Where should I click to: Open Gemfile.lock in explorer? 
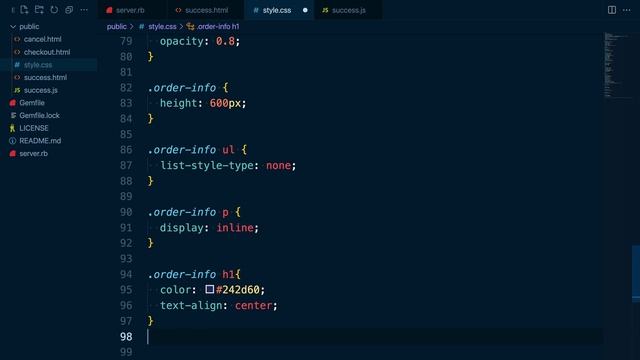coord(39,116)
